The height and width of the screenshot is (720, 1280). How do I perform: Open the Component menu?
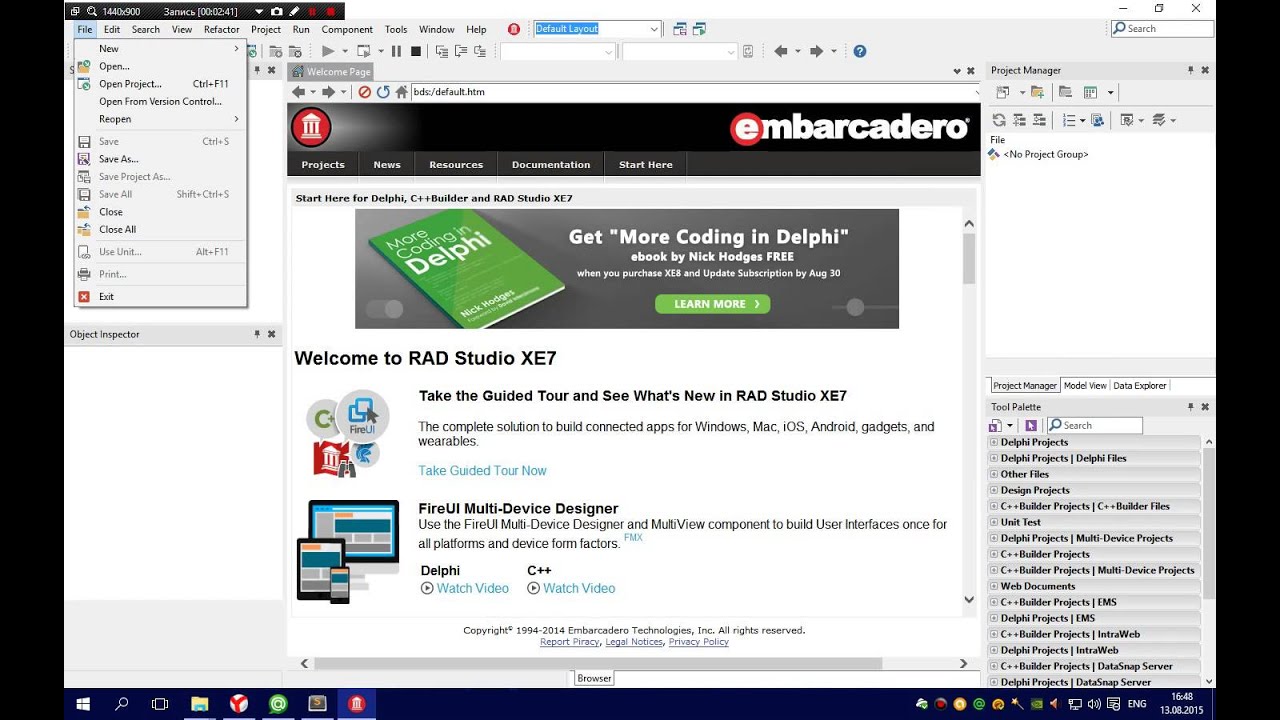click(347, 29)
